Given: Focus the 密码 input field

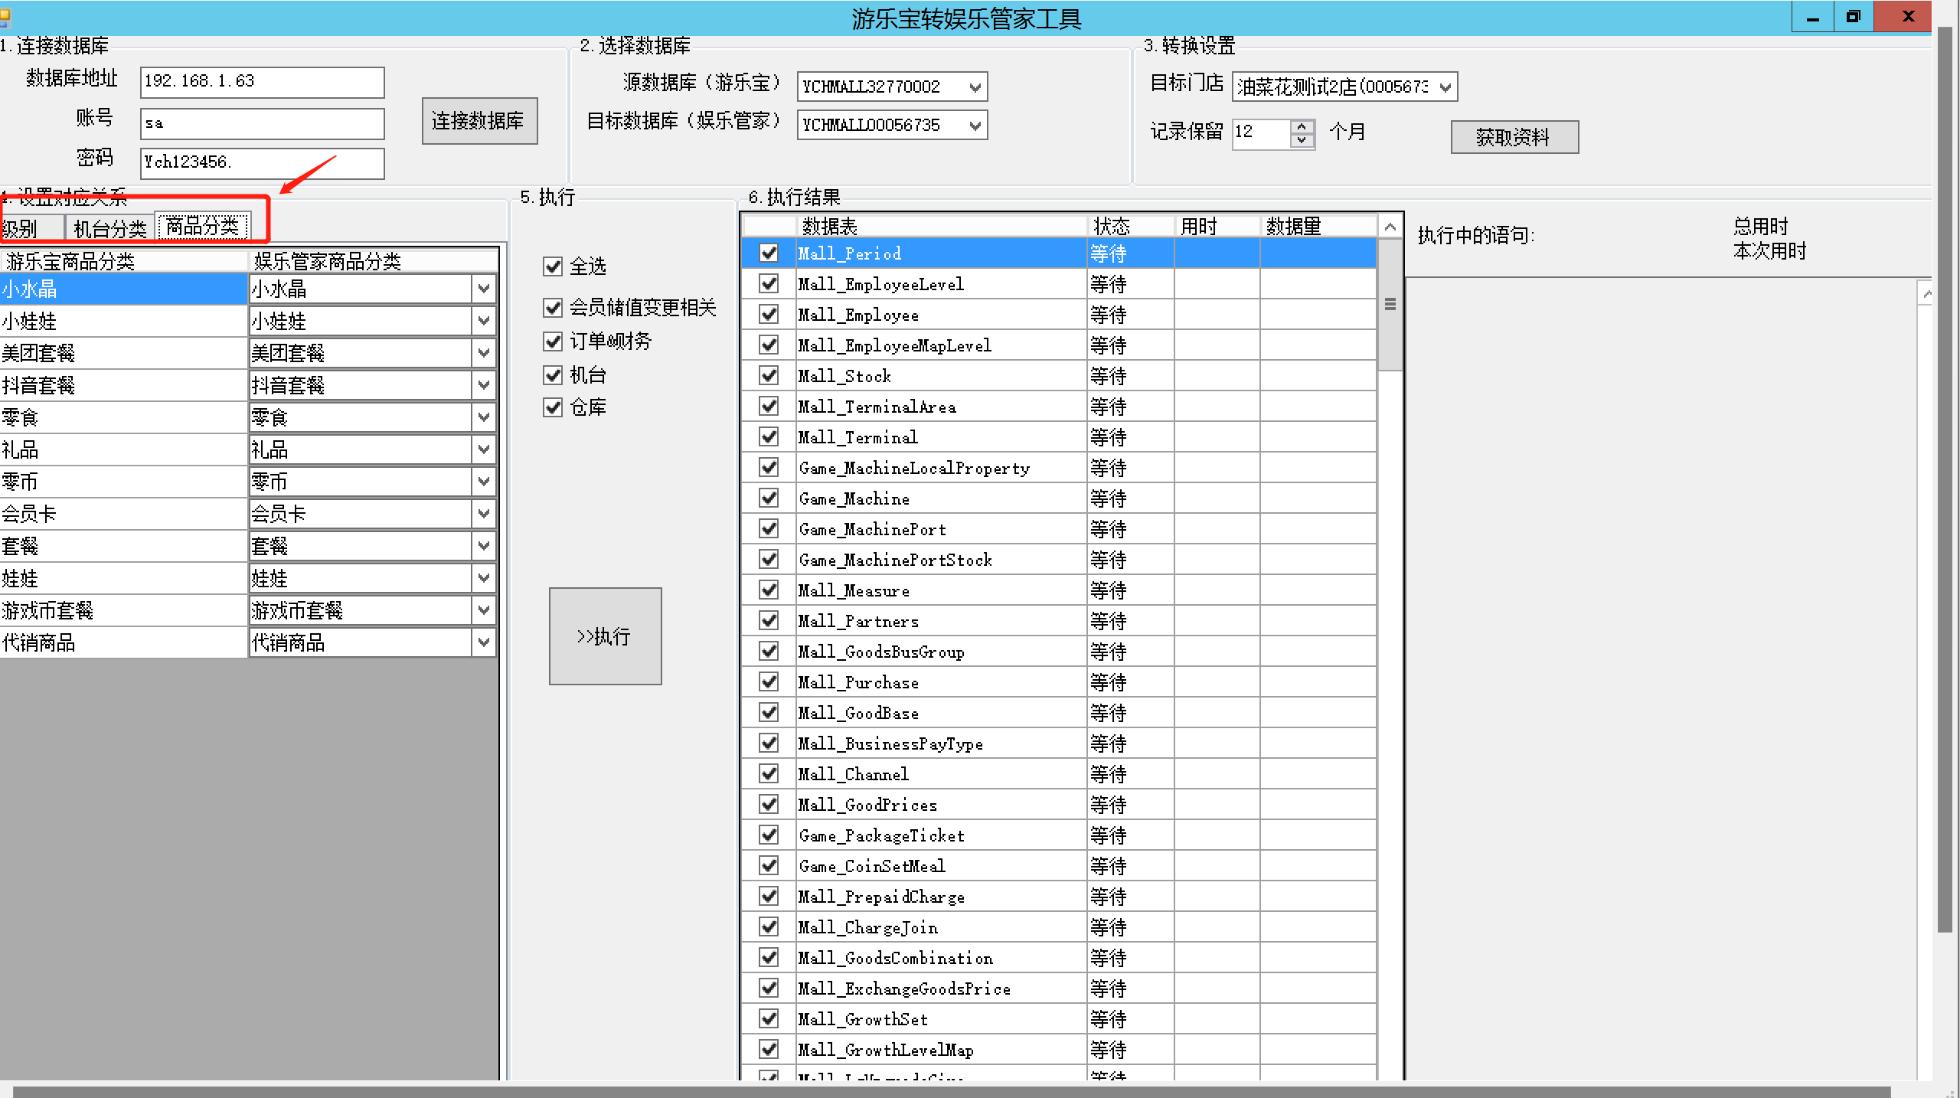Looking at the screenshot, I should coord(262,163).
